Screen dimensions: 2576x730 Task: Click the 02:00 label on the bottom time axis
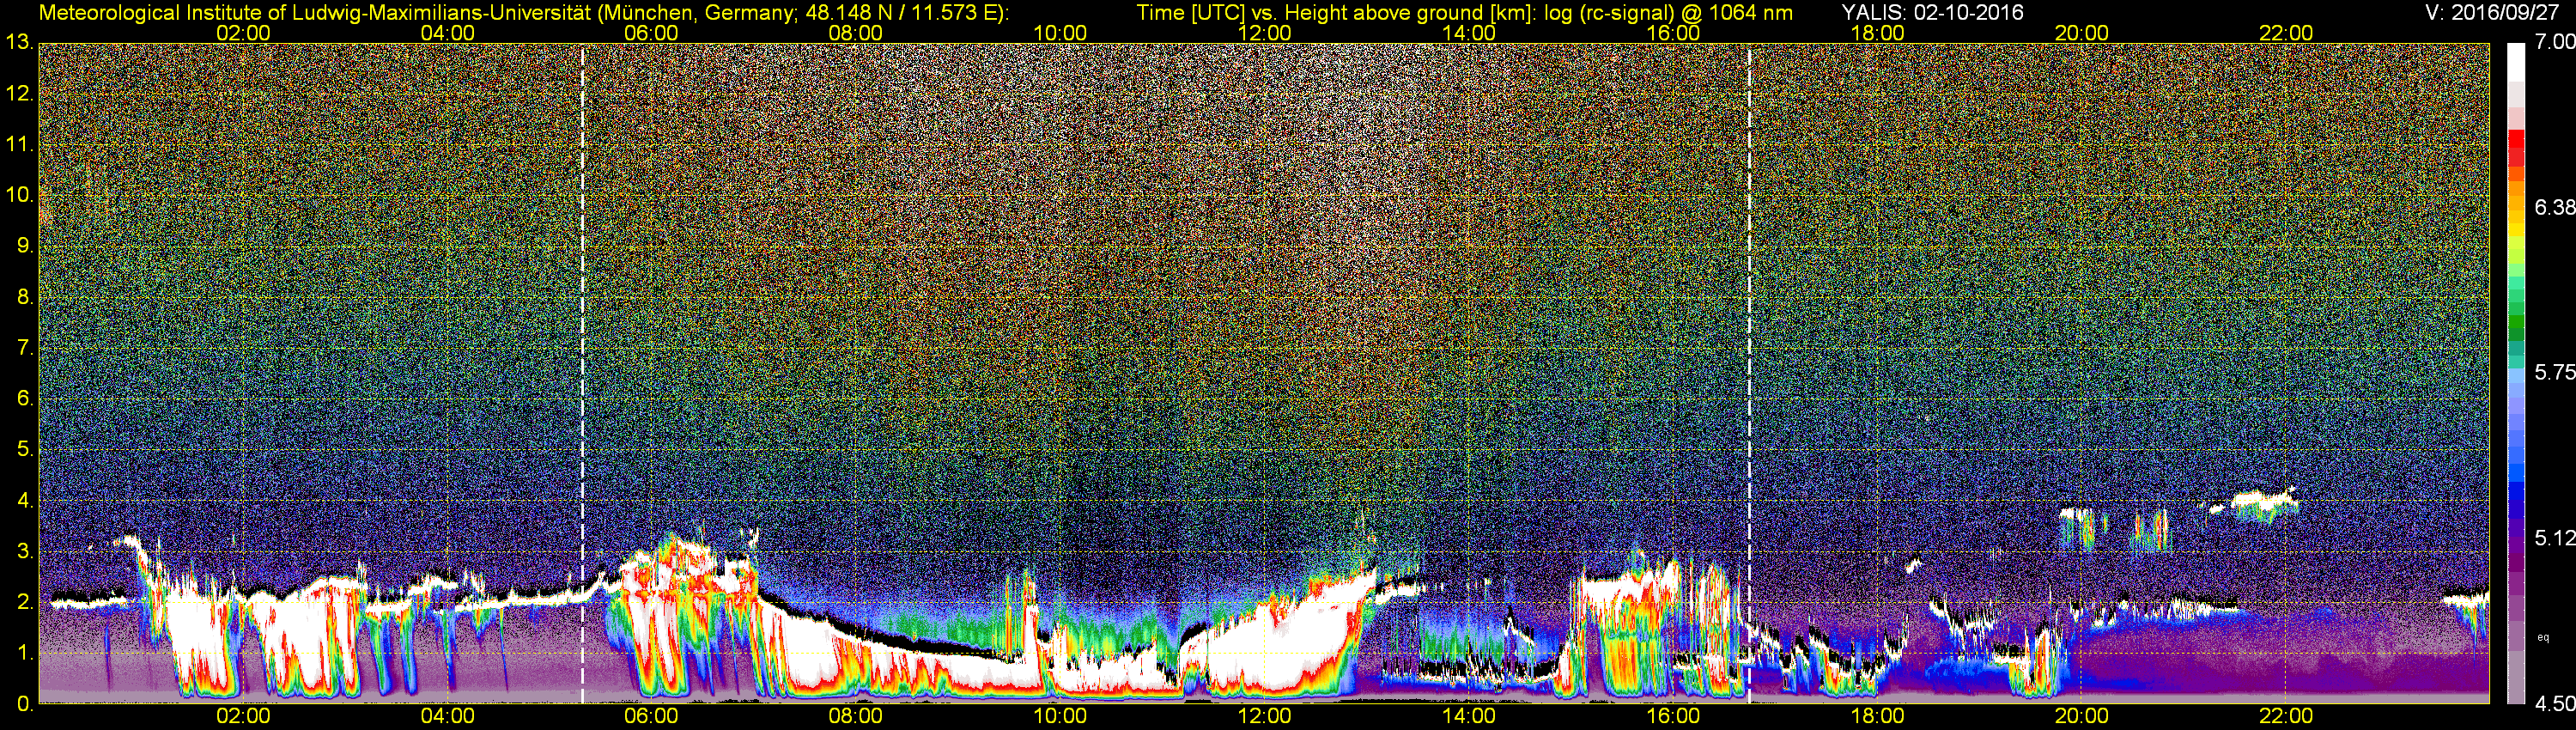tap(243, 717)
